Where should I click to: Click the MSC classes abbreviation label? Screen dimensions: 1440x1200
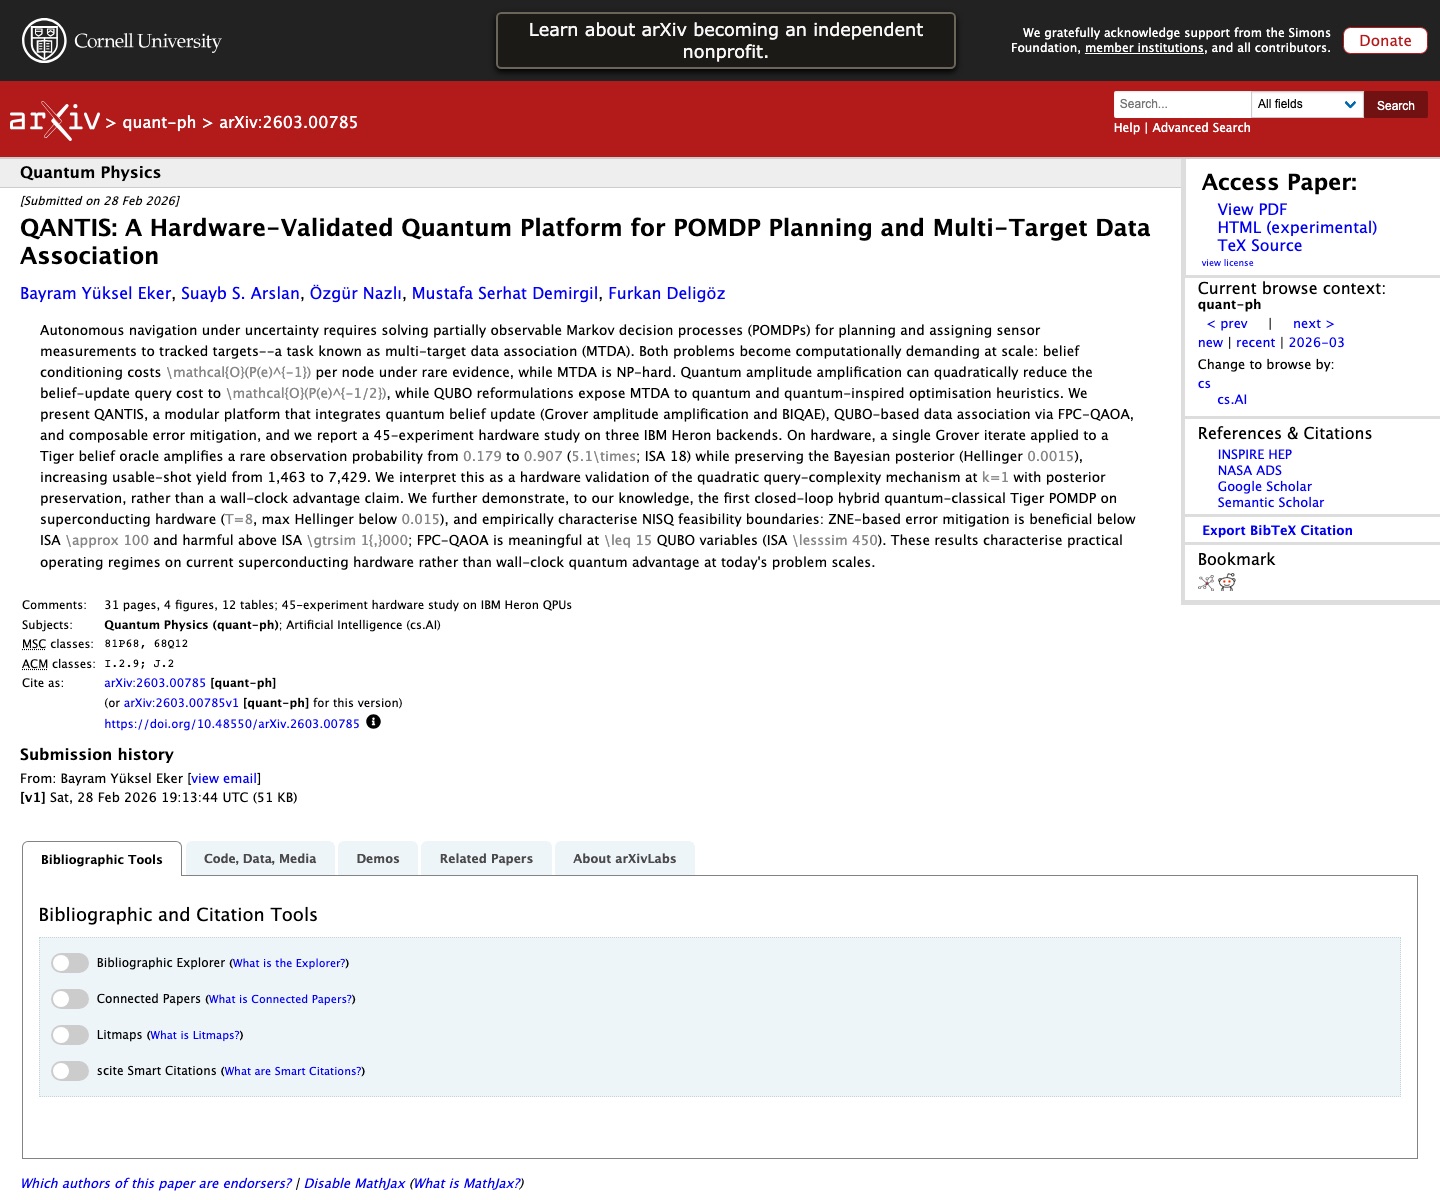click(34, 644)
